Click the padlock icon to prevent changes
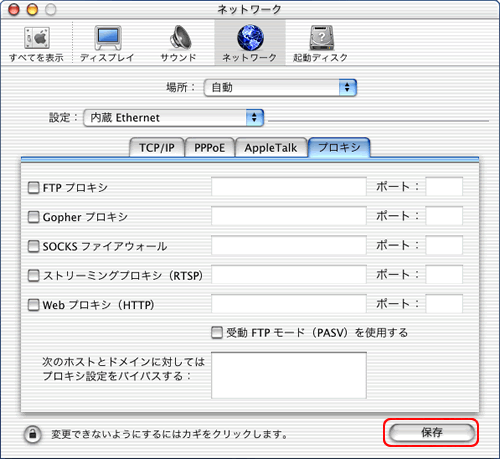Screen dimensions: 500x459 tap(33, 435)
